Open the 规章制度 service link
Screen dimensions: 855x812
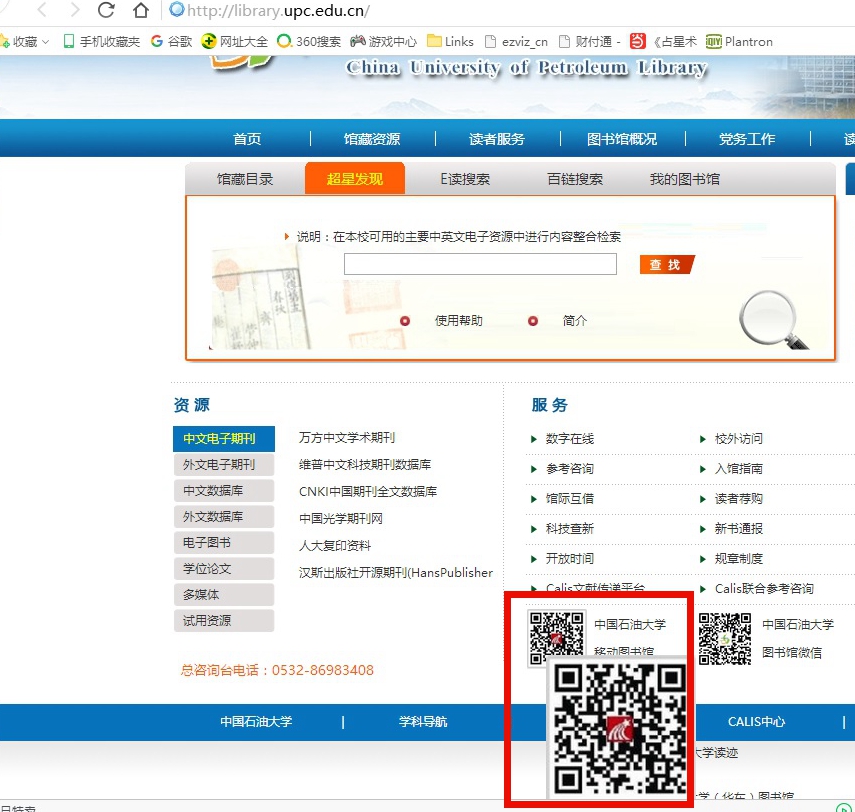pos(738,558)
